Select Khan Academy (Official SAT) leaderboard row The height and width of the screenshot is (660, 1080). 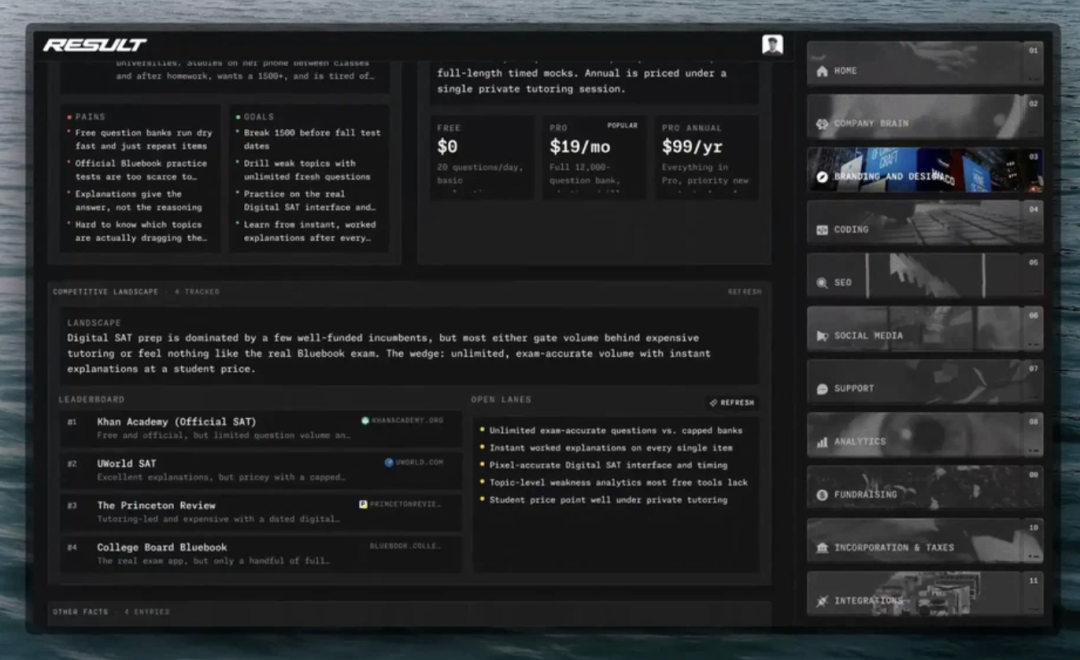(x=260, y=428)
